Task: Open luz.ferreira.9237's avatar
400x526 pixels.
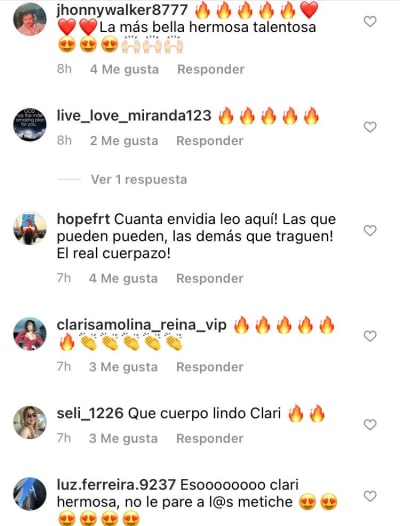Action: [30, 494]
